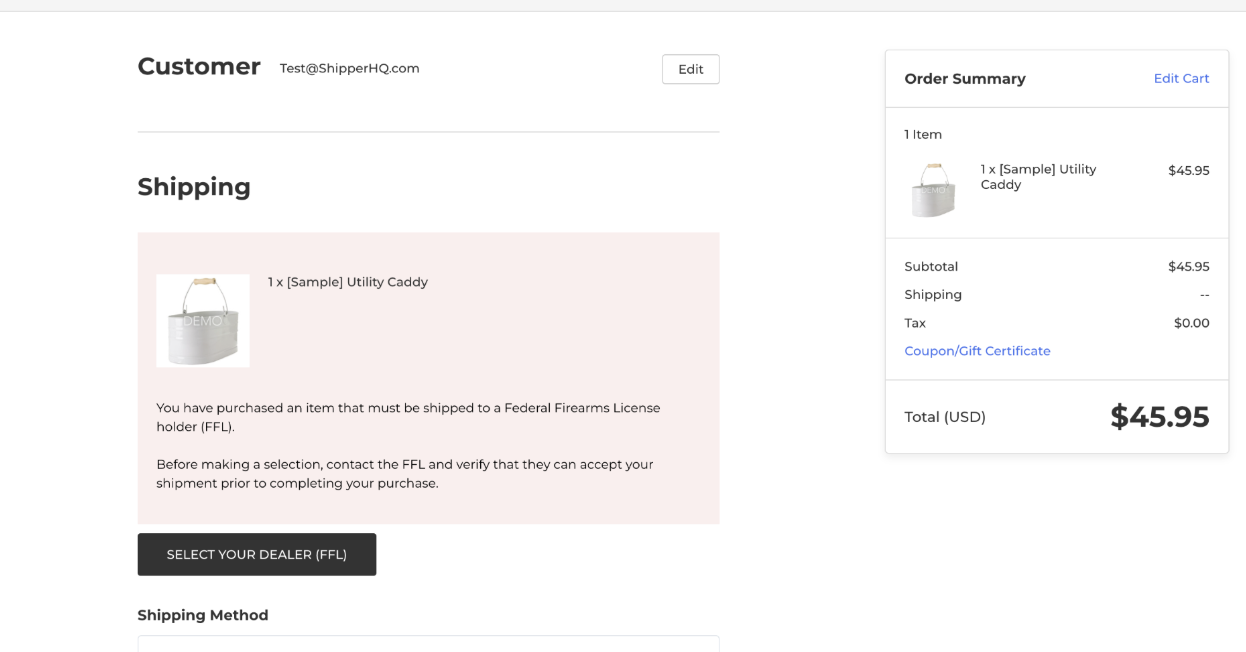Click the Shipping Method heading
The width and height of the screenshot is (1246, 652).
[x=203, y=615]
